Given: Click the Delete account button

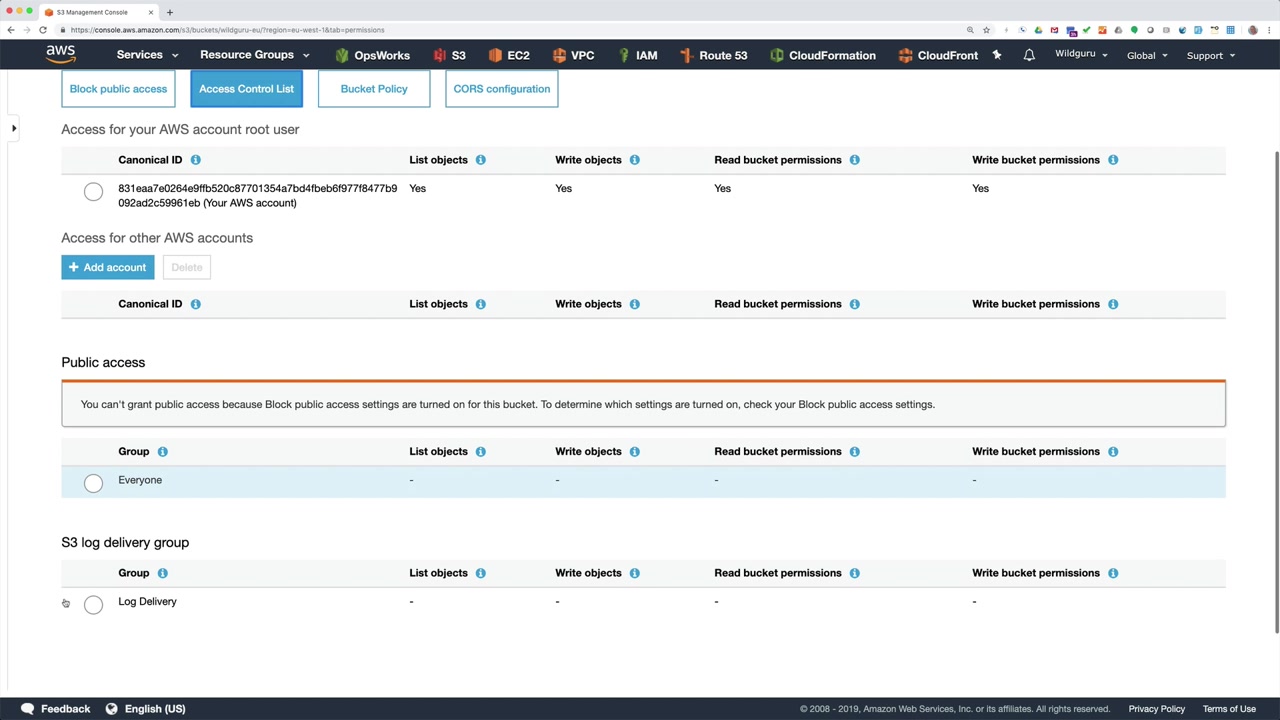Looking at the screenshot, I should coord(186,267).
